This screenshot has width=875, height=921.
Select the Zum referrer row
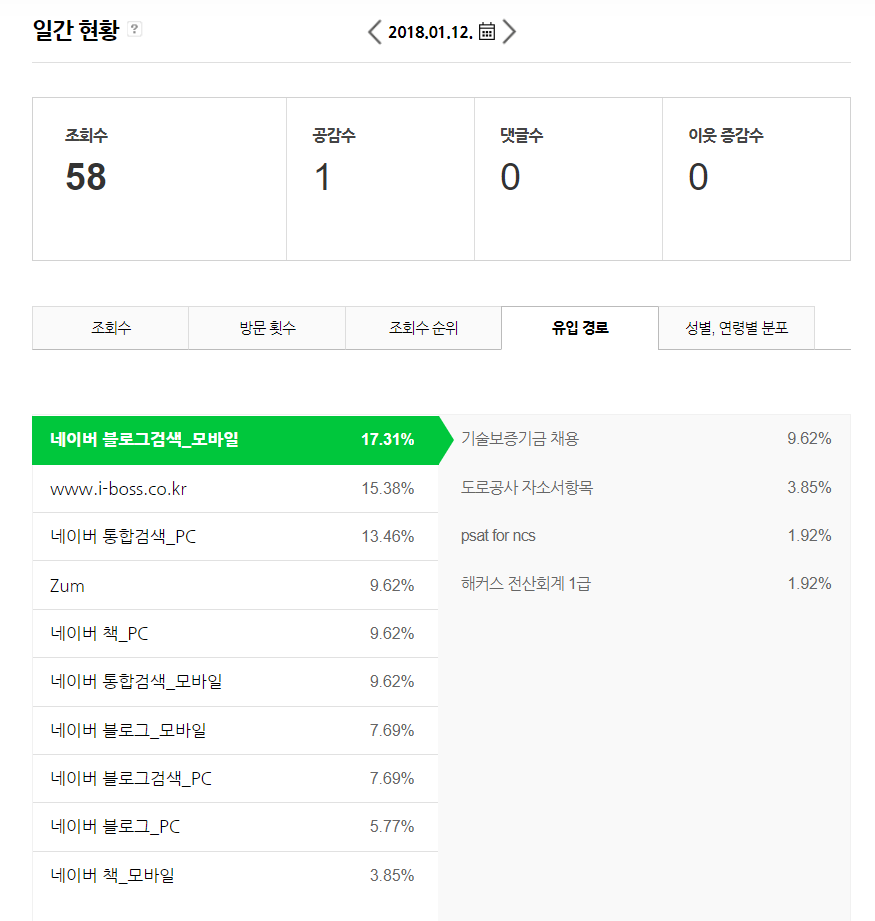pyautogui.click(x=235, y=586)
